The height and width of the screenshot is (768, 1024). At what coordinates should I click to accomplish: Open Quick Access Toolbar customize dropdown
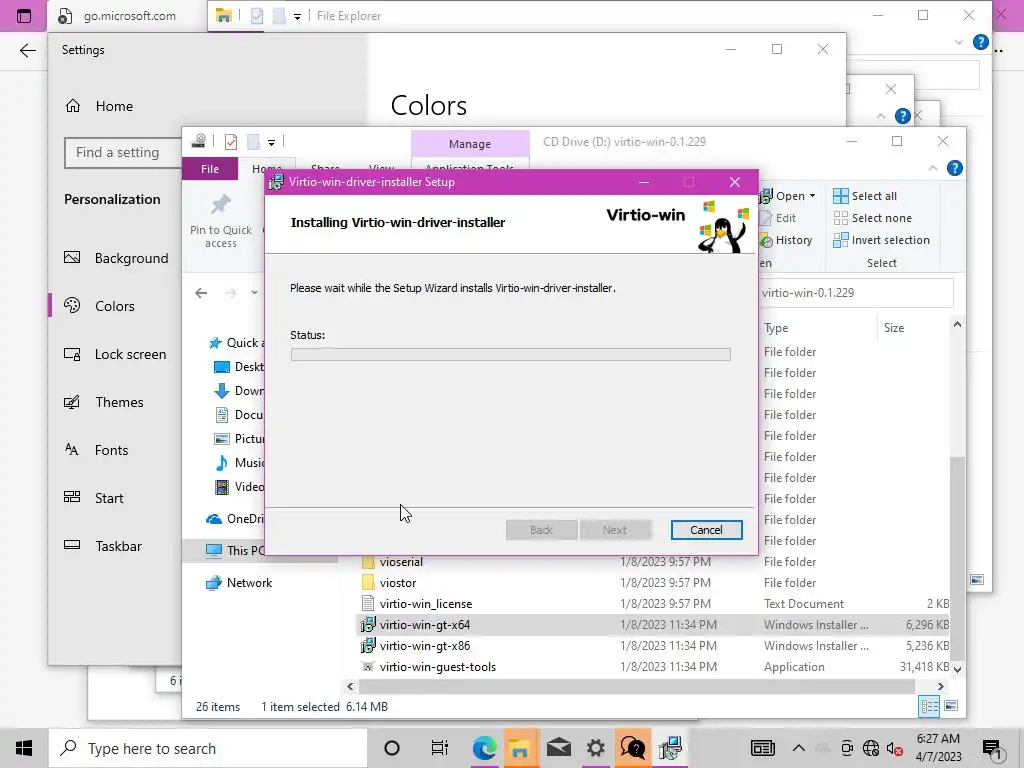[271, 142]
